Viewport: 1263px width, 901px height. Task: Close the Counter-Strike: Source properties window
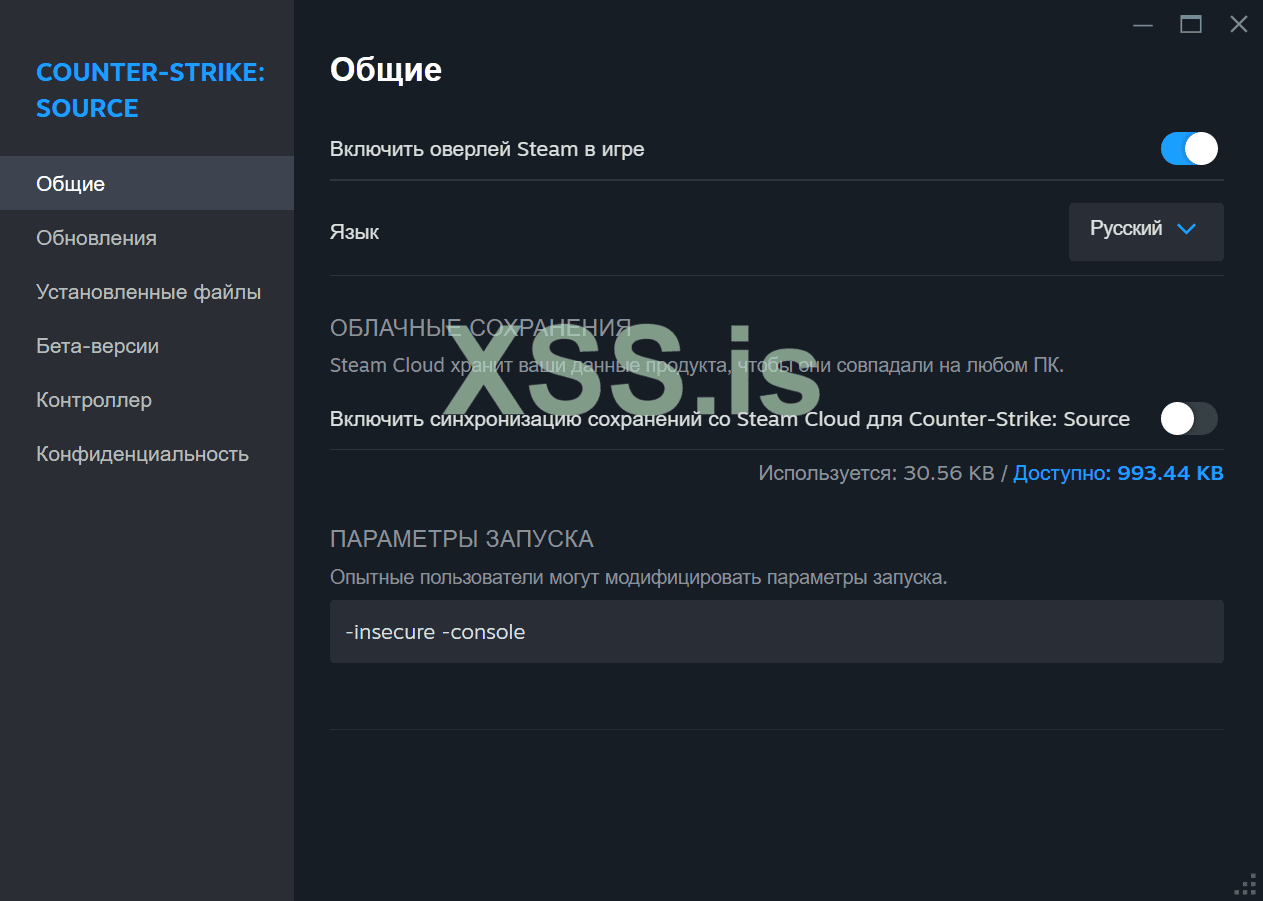pyautogui.click(x=1239, y=25)
